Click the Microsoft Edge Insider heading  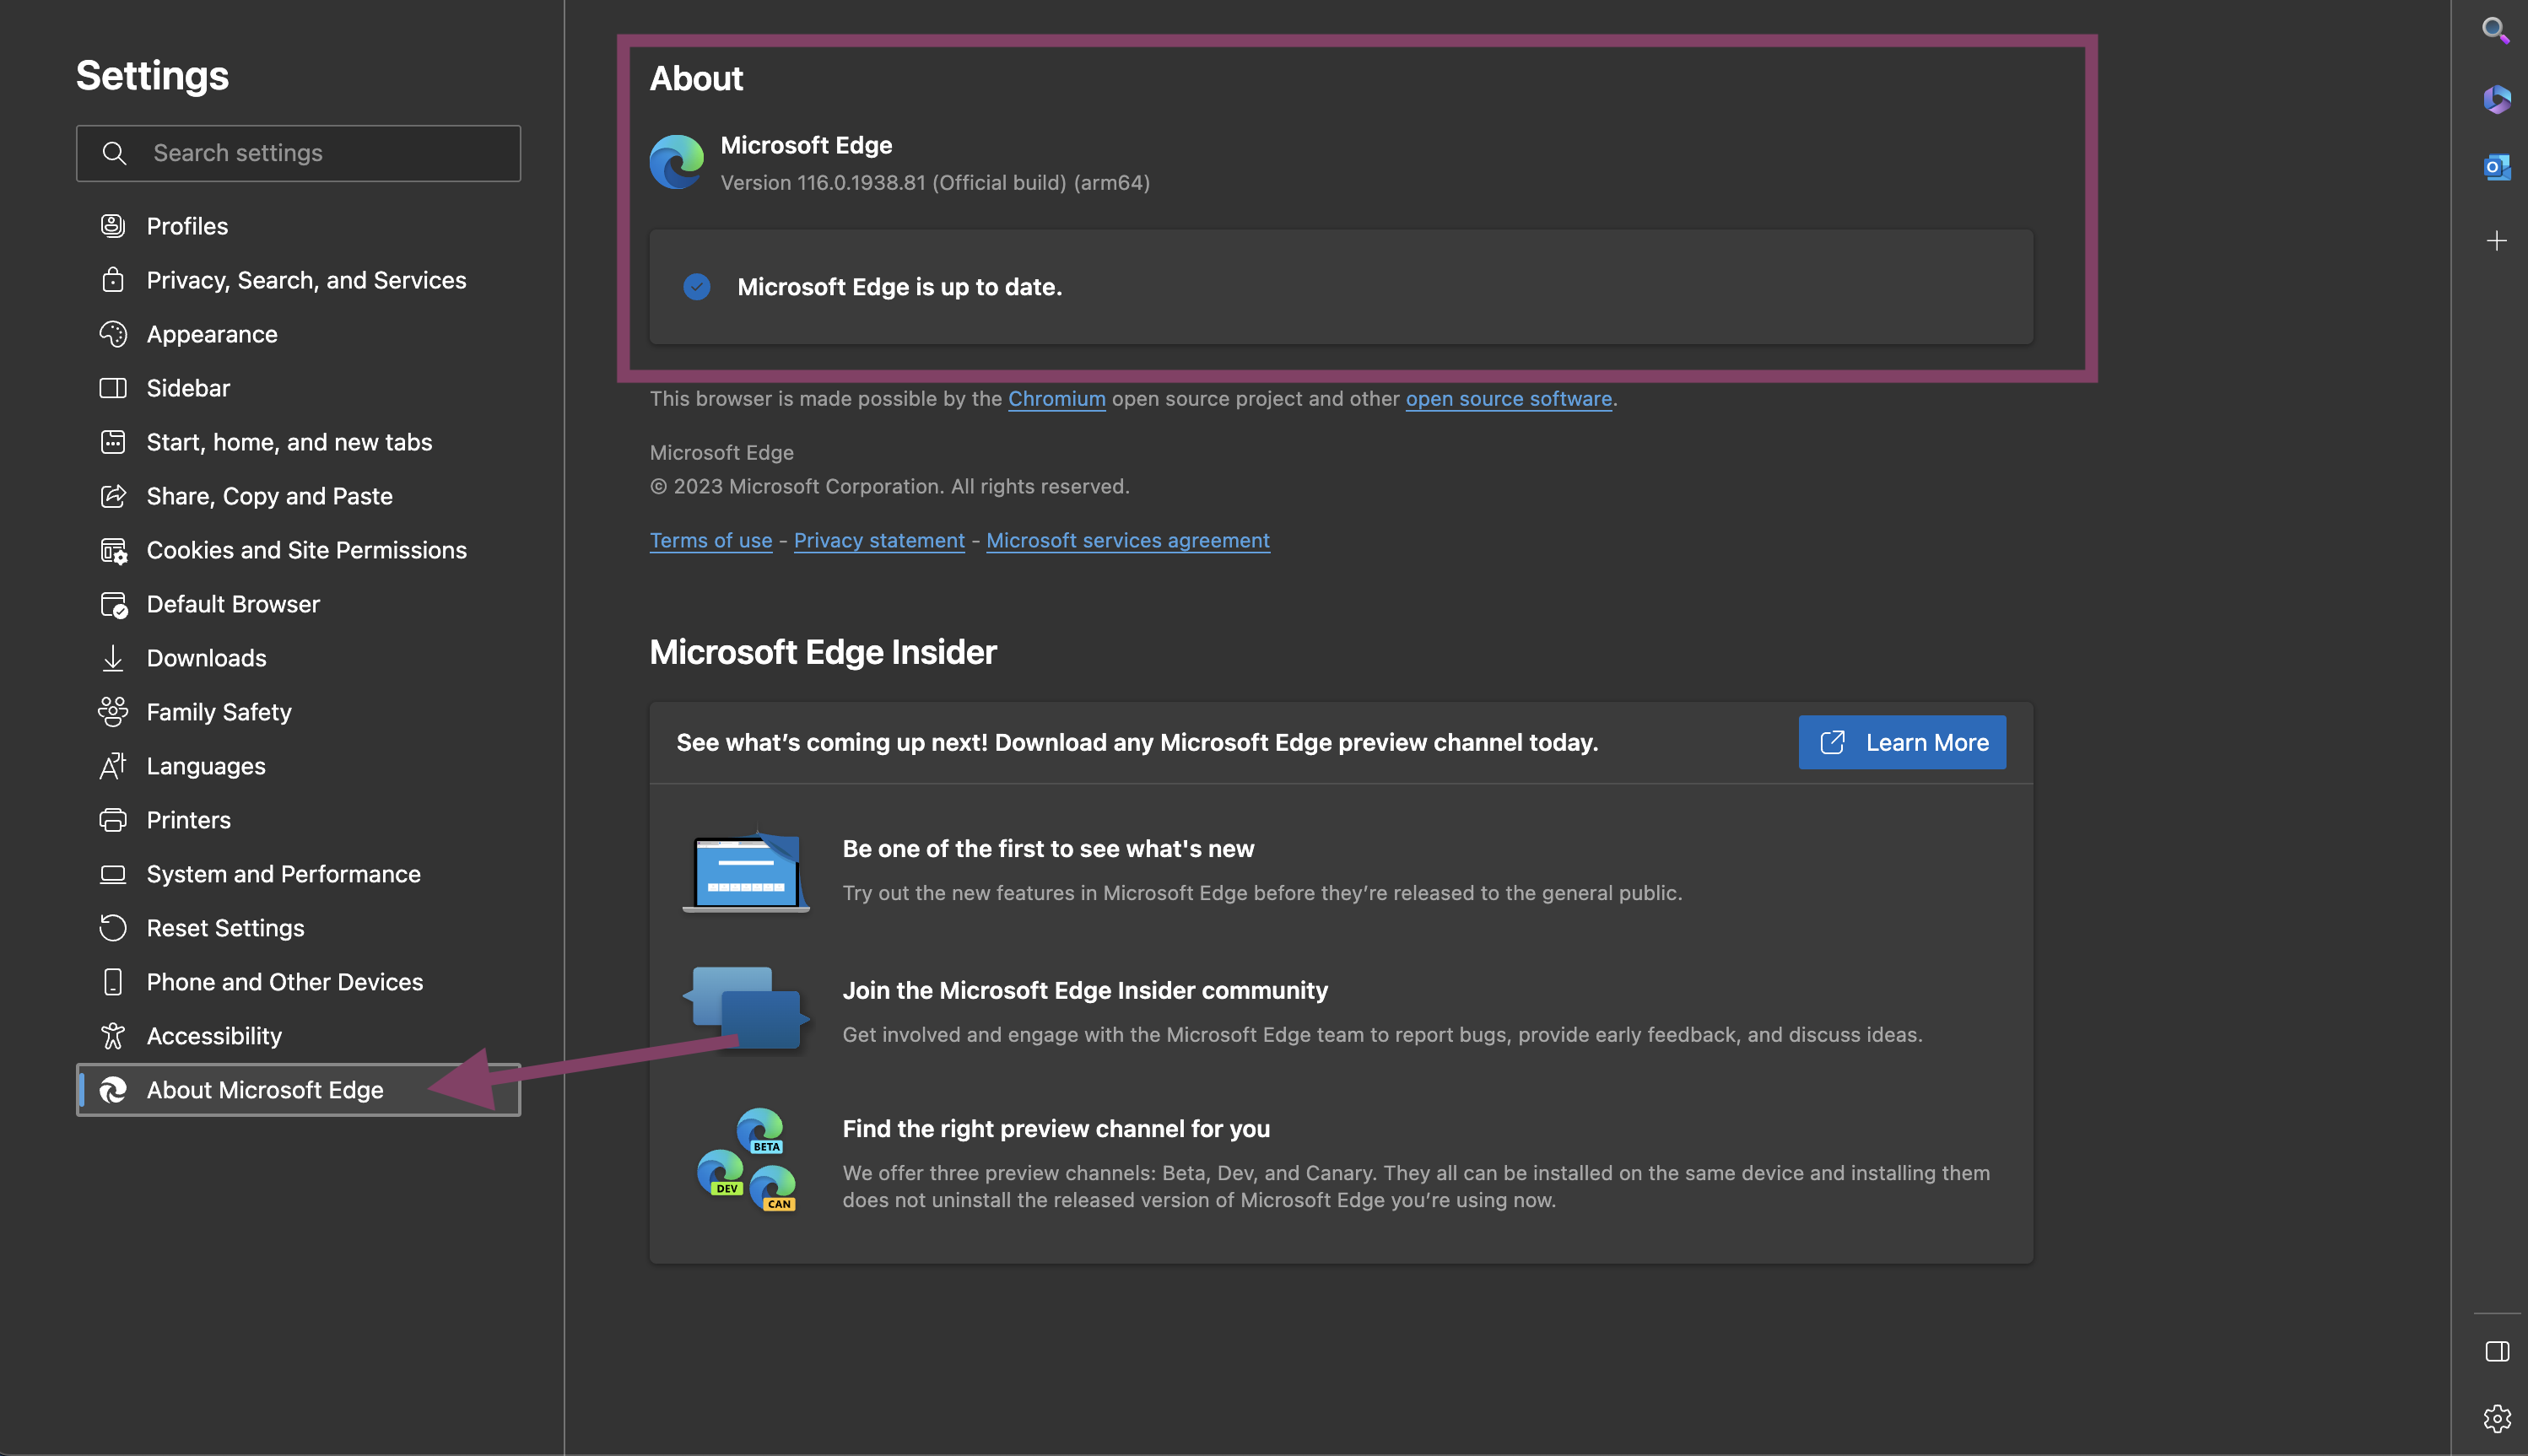[823, 652]
